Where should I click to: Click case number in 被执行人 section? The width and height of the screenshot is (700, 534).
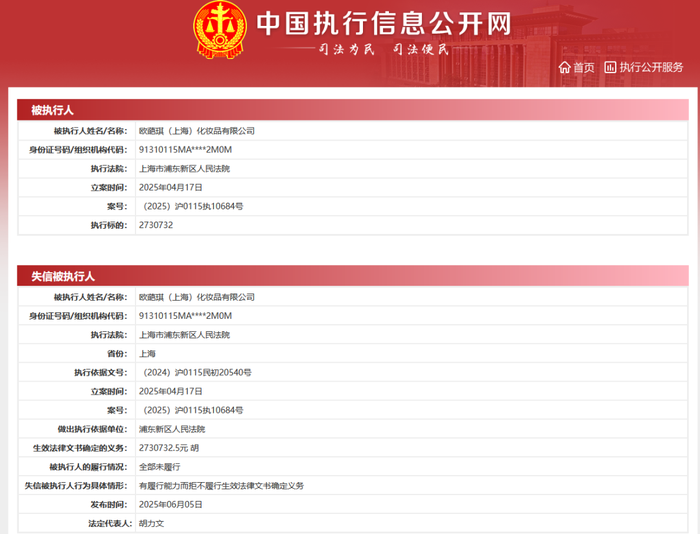click(x=193, y=206)
